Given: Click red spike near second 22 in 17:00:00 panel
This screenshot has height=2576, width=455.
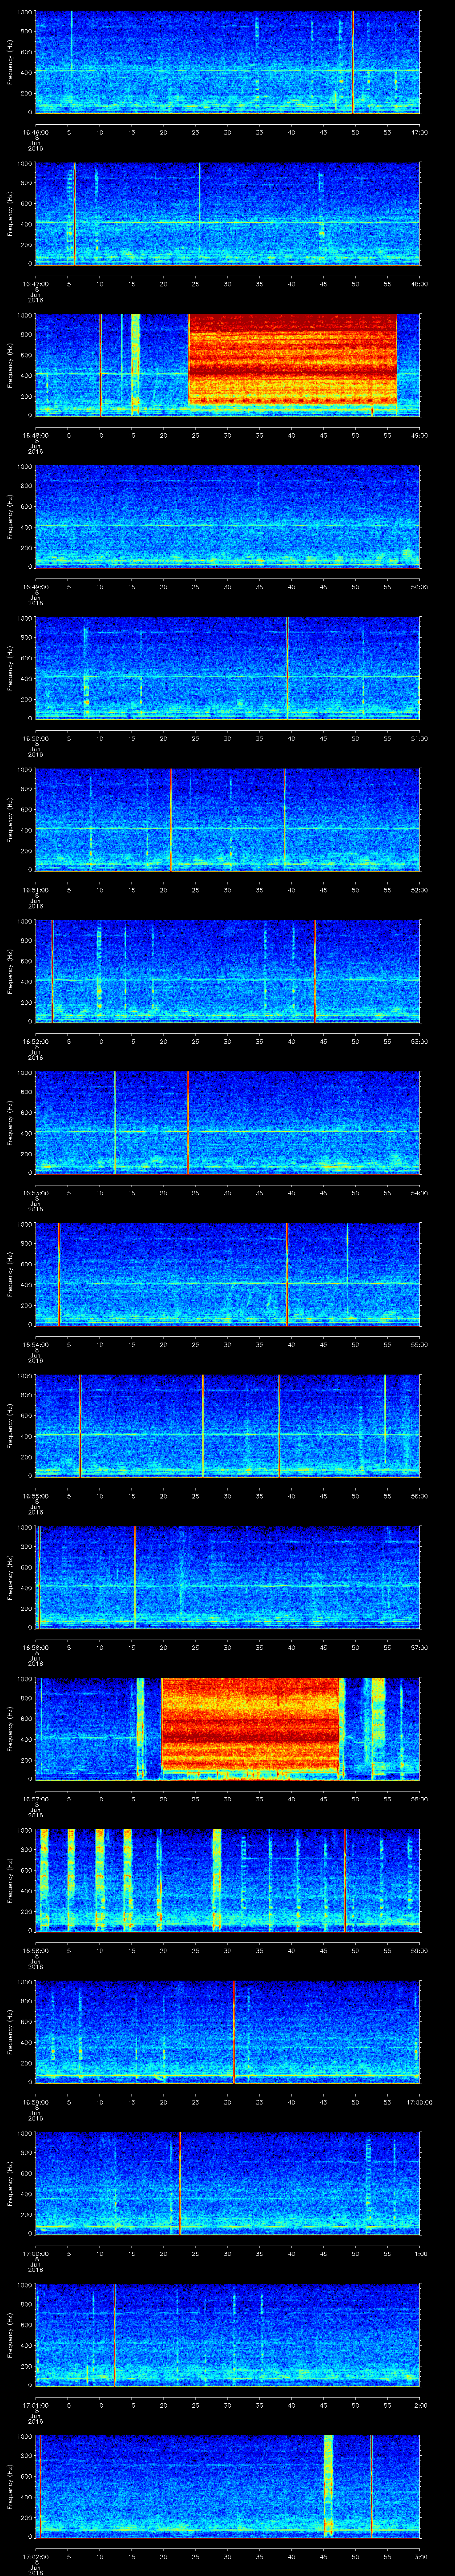Looking at the screenshot, I should [x=180, y=2183].
